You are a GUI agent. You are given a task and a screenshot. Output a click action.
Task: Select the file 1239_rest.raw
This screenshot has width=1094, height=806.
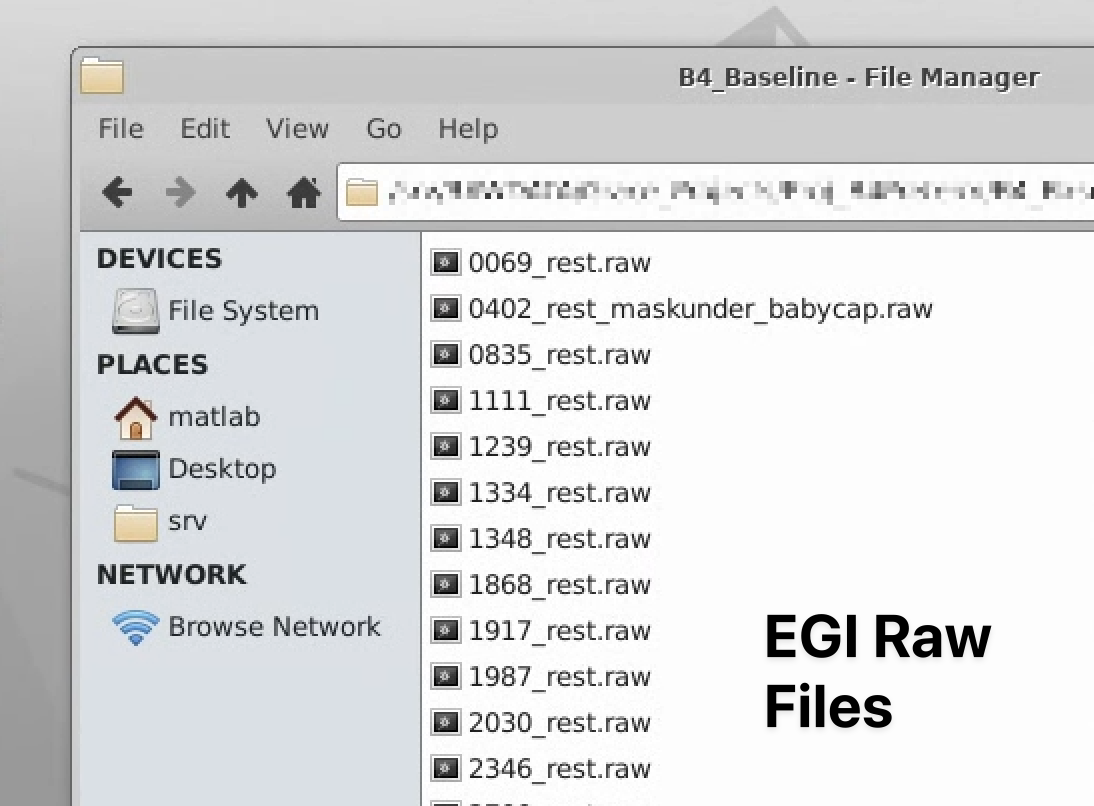point(559,447)
